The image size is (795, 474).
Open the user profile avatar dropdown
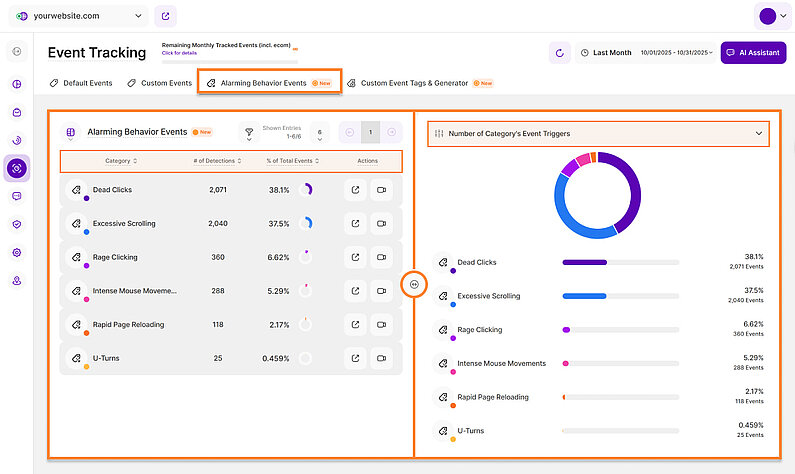tap(772, 16)
